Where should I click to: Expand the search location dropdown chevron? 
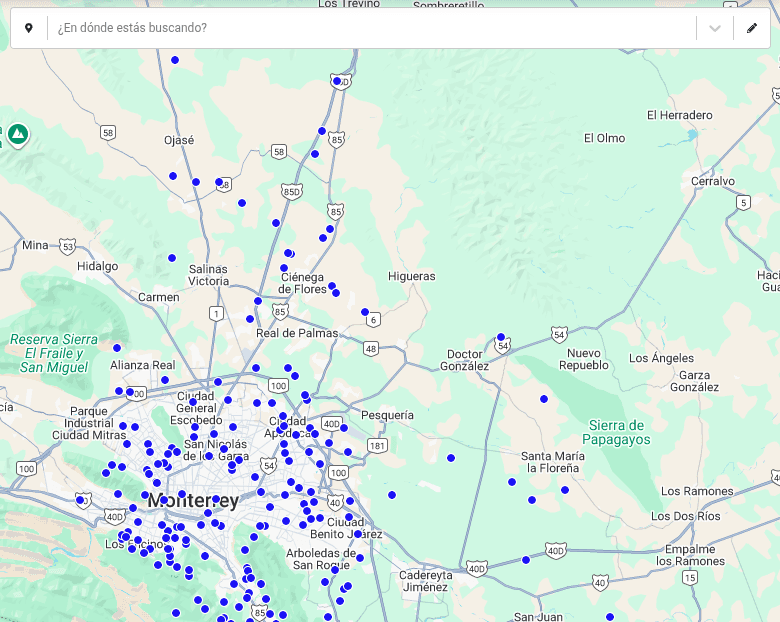[715, 28]
